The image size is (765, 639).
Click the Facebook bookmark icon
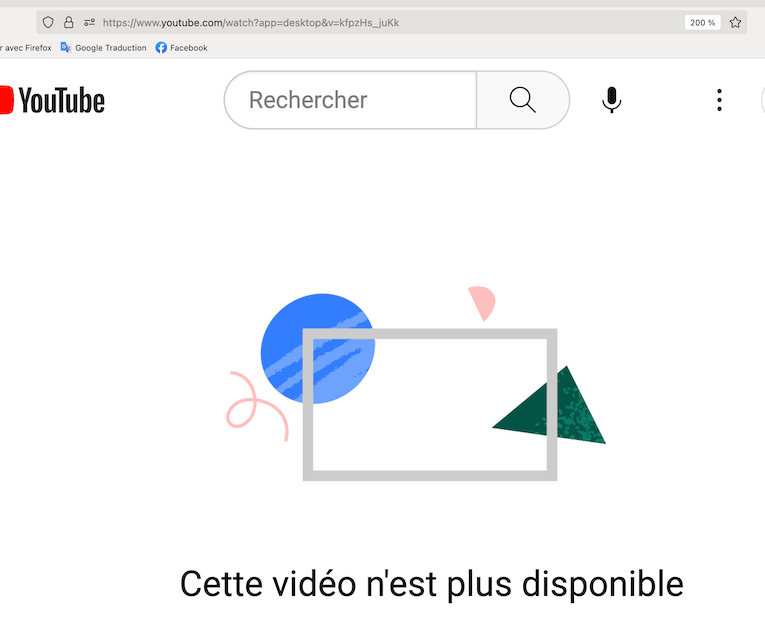point(161,48)
